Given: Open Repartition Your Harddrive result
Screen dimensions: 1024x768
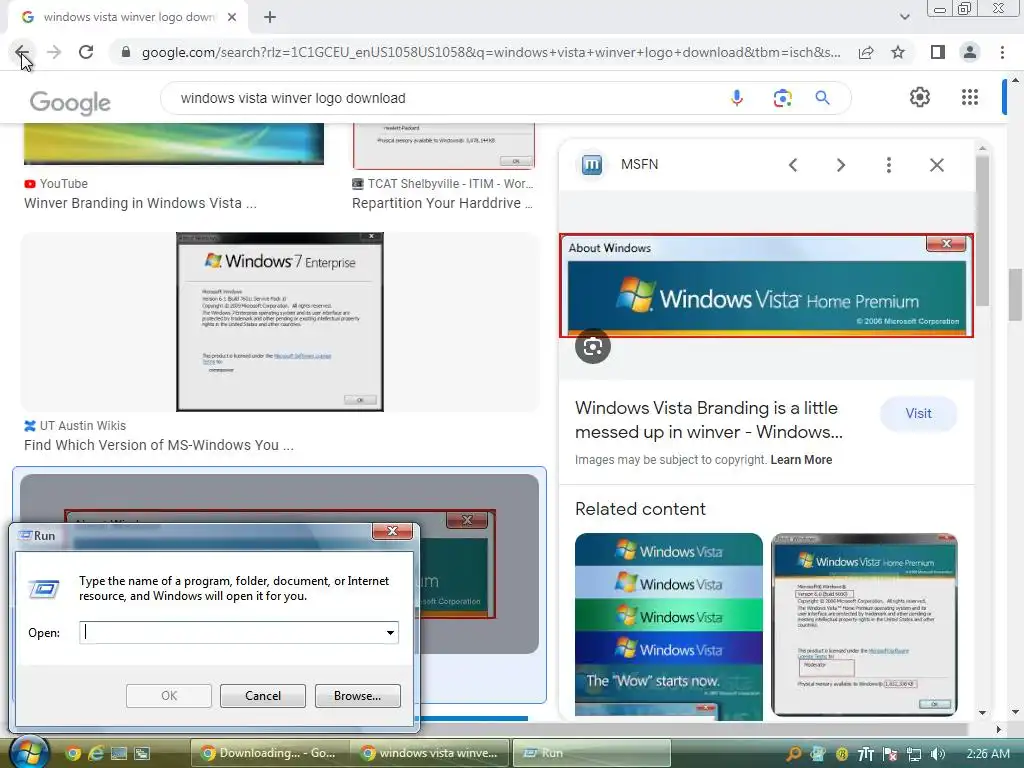Looking at the screenshot, I should [x=442, y=204].
